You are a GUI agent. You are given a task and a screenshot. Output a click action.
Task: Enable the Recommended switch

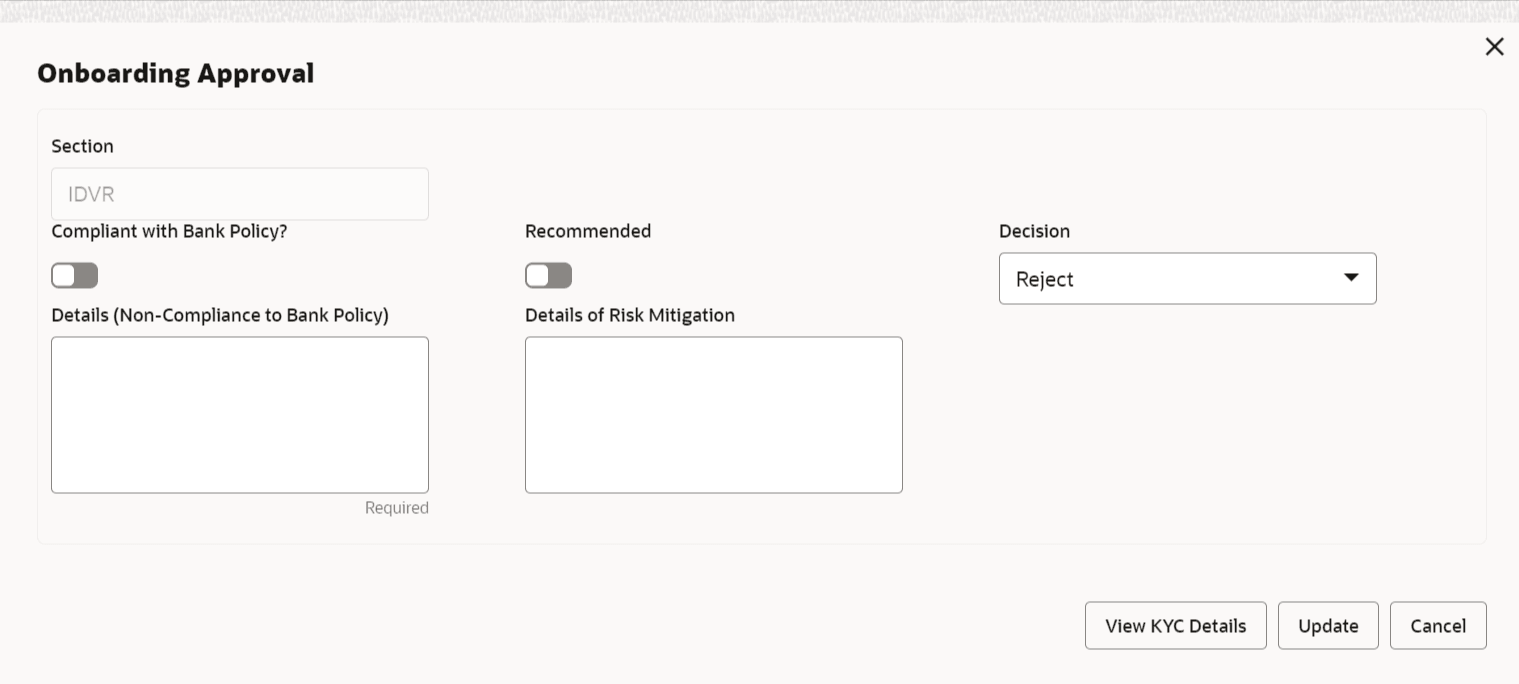pyautogui.click(x=548, y=275)
